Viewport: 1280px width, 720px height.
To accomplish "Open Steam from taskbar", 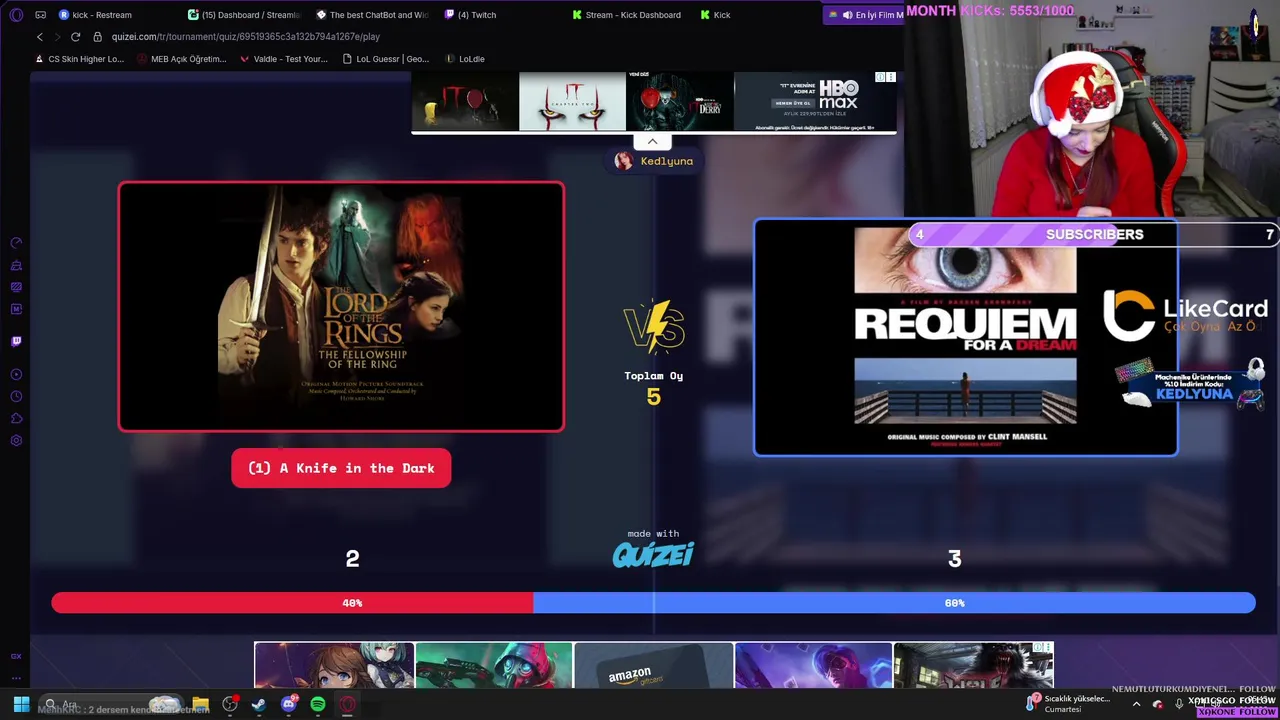I will (x=259, y=704).
